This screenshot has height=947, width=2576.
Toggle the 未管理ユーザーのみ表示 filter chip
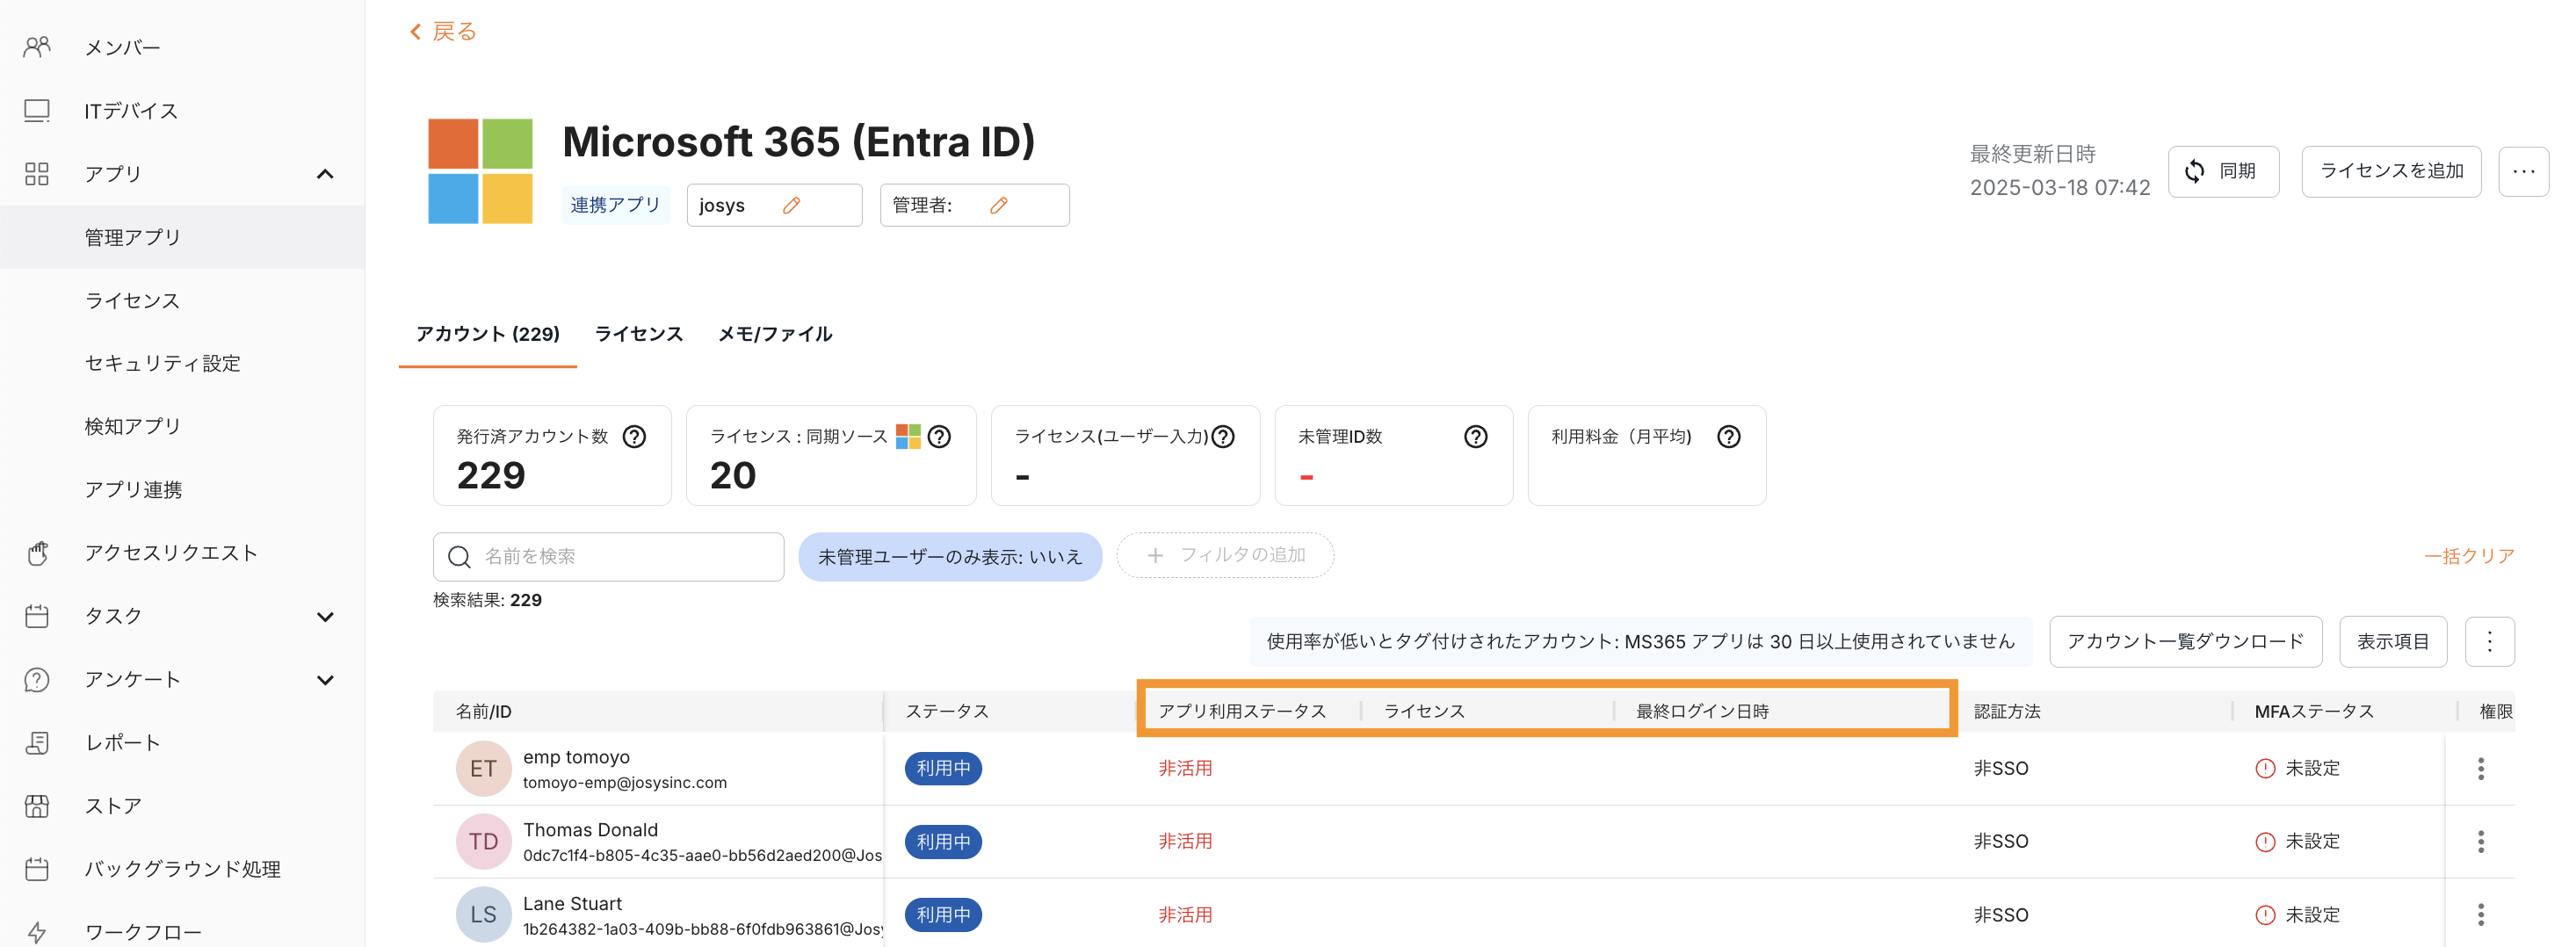coord(949,557)
